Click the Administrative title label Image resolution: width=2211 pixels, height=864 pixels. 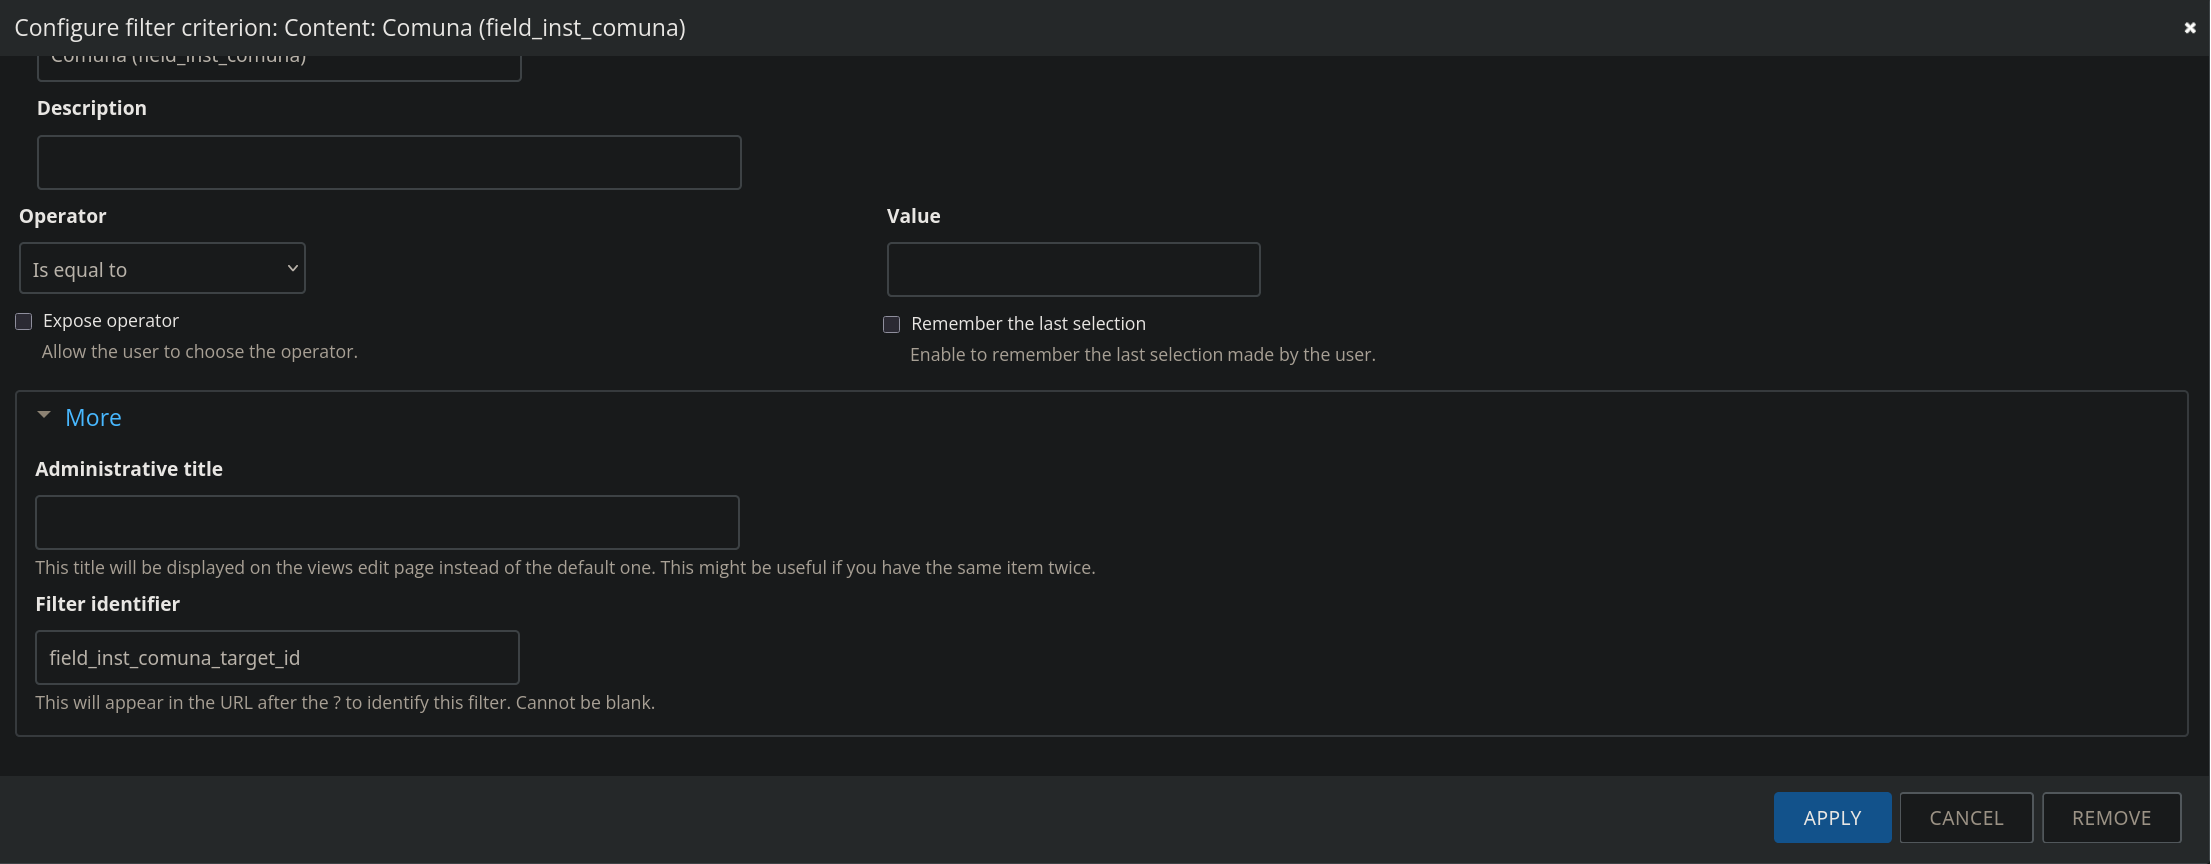(x=129, y=469)
